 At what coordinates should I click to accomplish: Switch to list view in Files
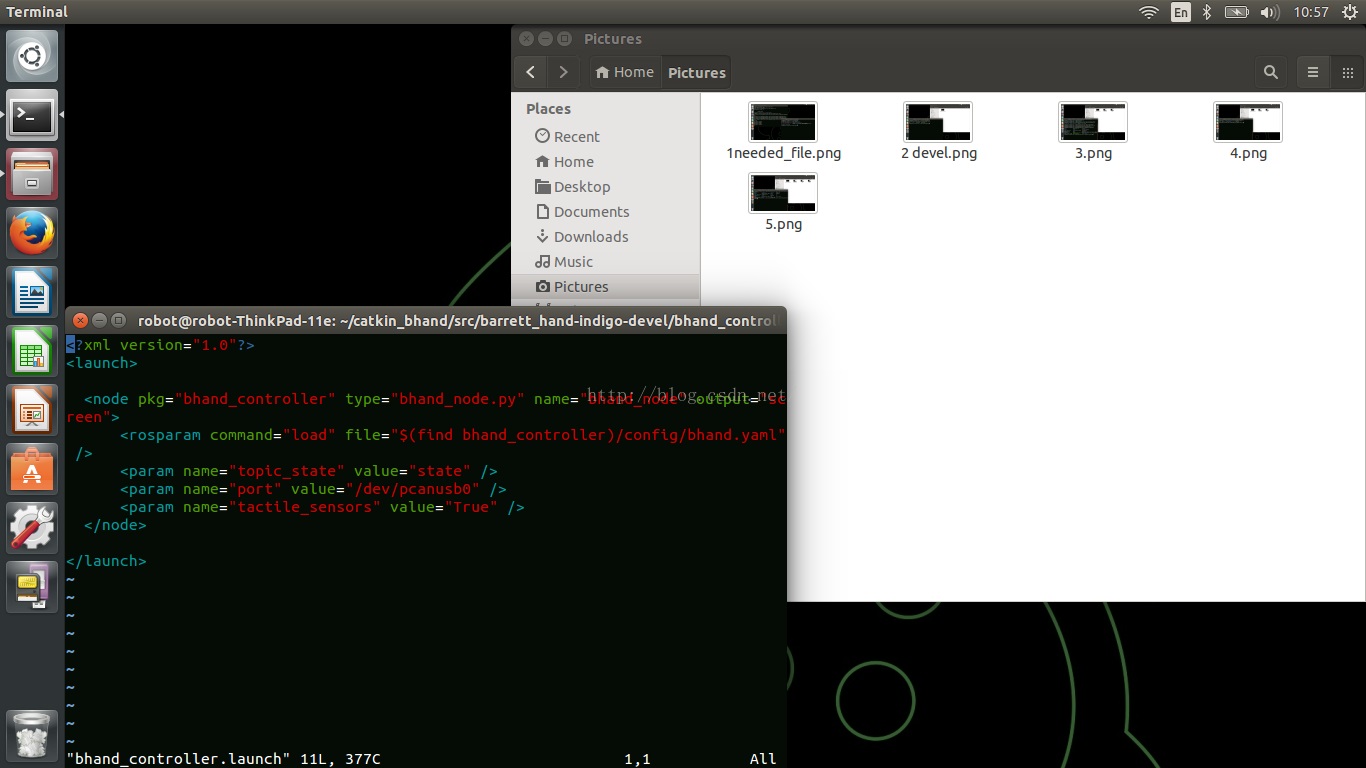tap(1313, 72)
